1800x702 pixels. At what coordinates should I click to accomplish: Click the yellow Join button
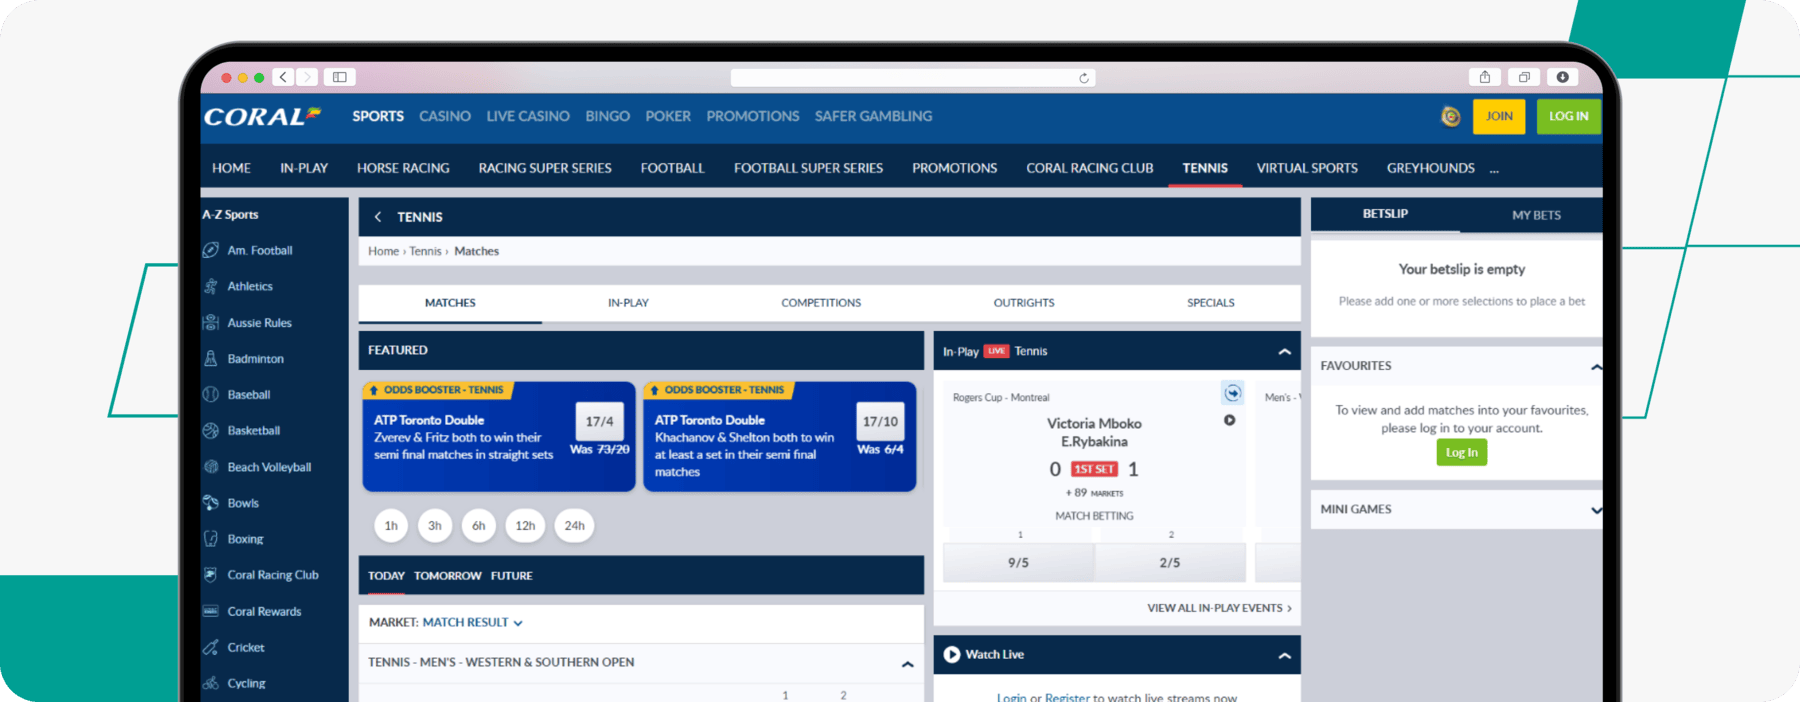point(1498,117)
